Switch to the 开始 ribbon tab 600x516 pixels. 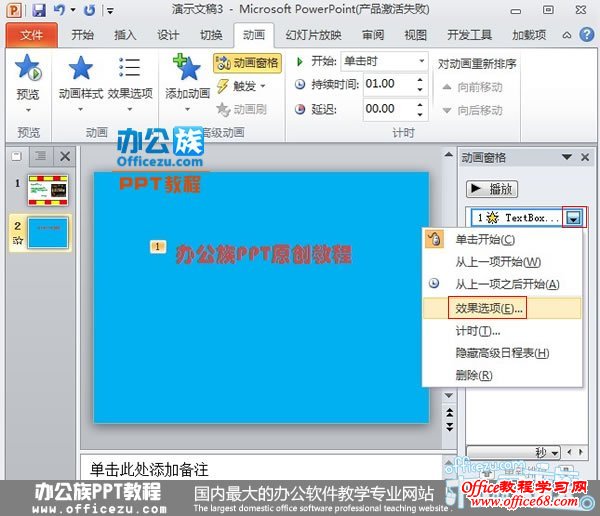coord(82,35)
